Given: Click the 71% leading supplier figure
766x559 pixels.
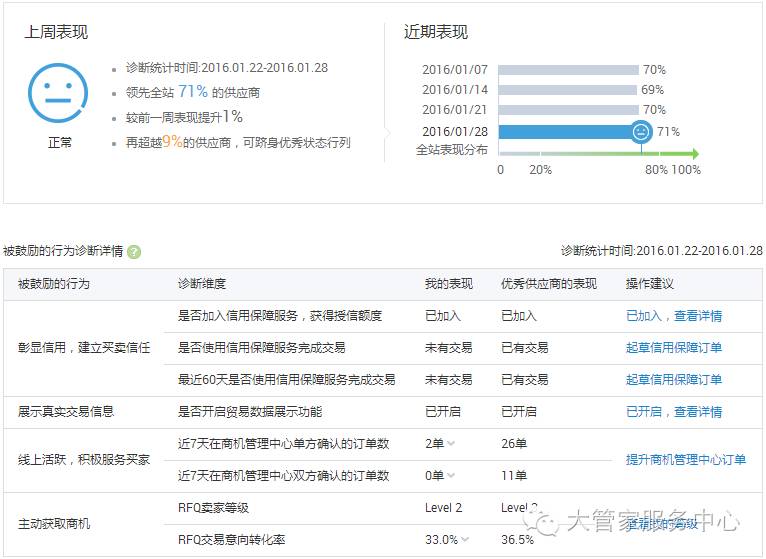Looking at the screenshot, I should click(x=193, y=91).
